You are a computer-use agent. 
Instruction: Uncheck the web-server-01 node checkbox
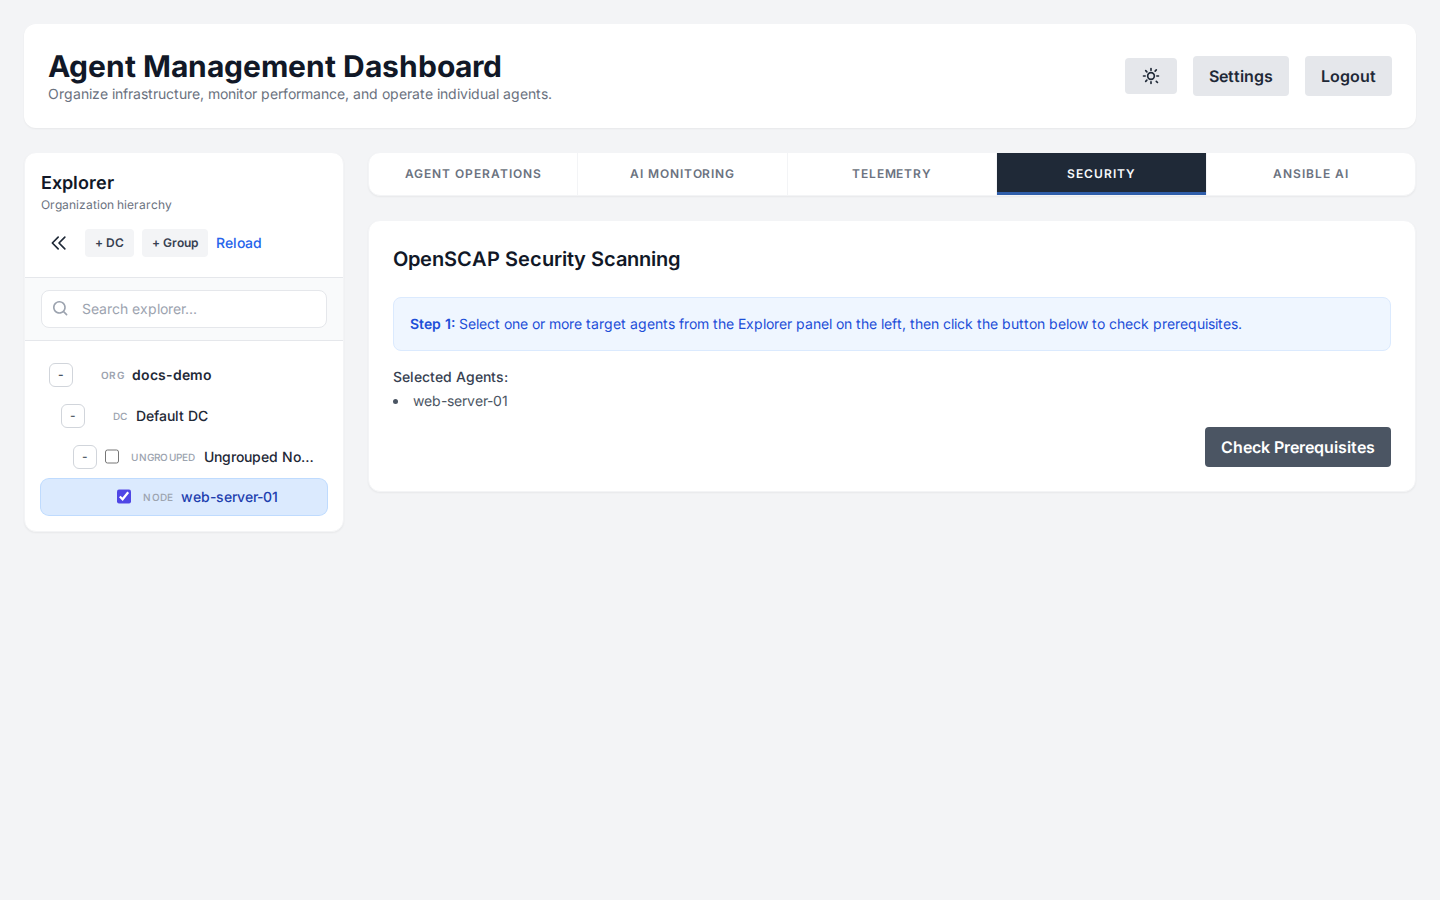124,497
